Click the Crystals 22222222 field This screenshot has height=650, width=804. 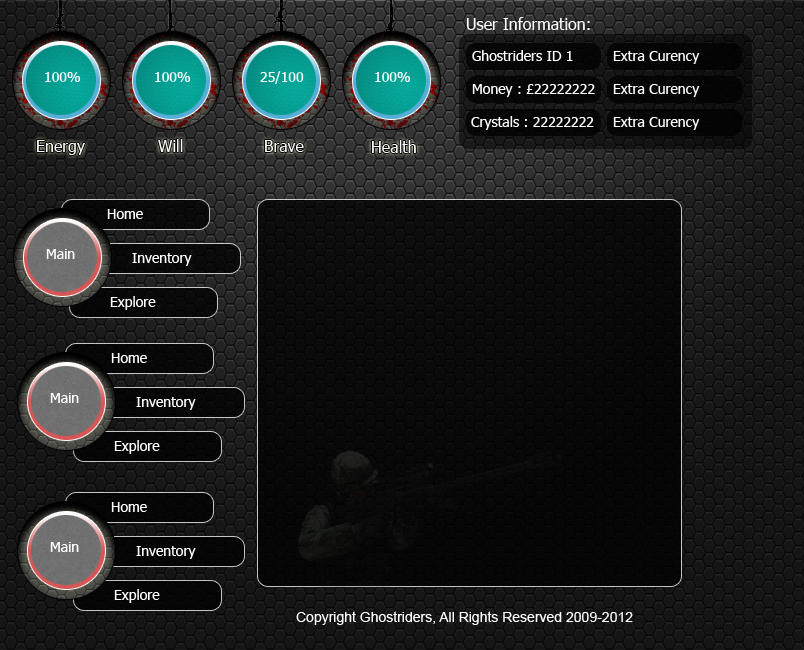(533, 122)
